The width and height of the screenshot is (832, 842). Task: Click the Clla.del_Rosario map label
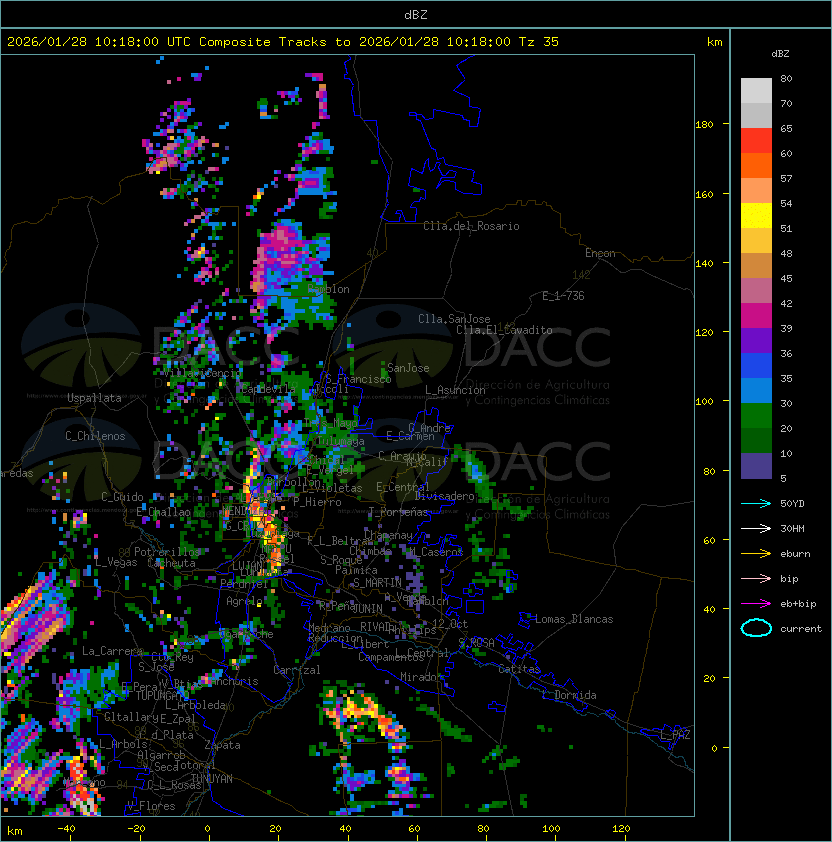(471, 226)
